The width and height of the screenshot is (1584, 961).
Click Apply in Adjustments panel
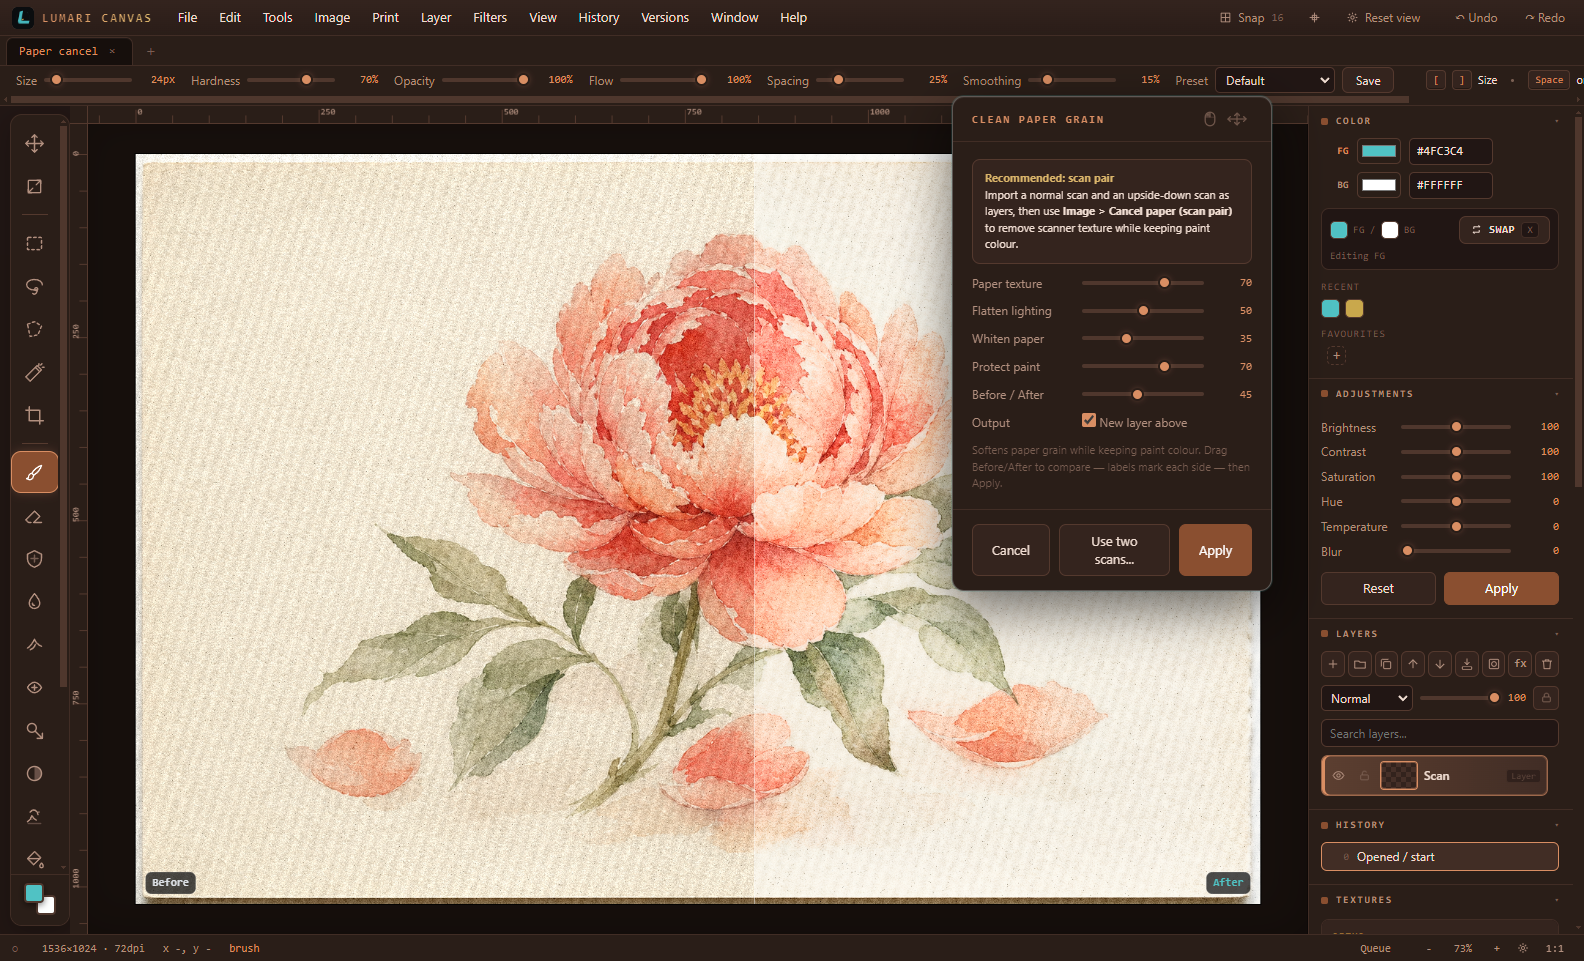point(1501,589)
